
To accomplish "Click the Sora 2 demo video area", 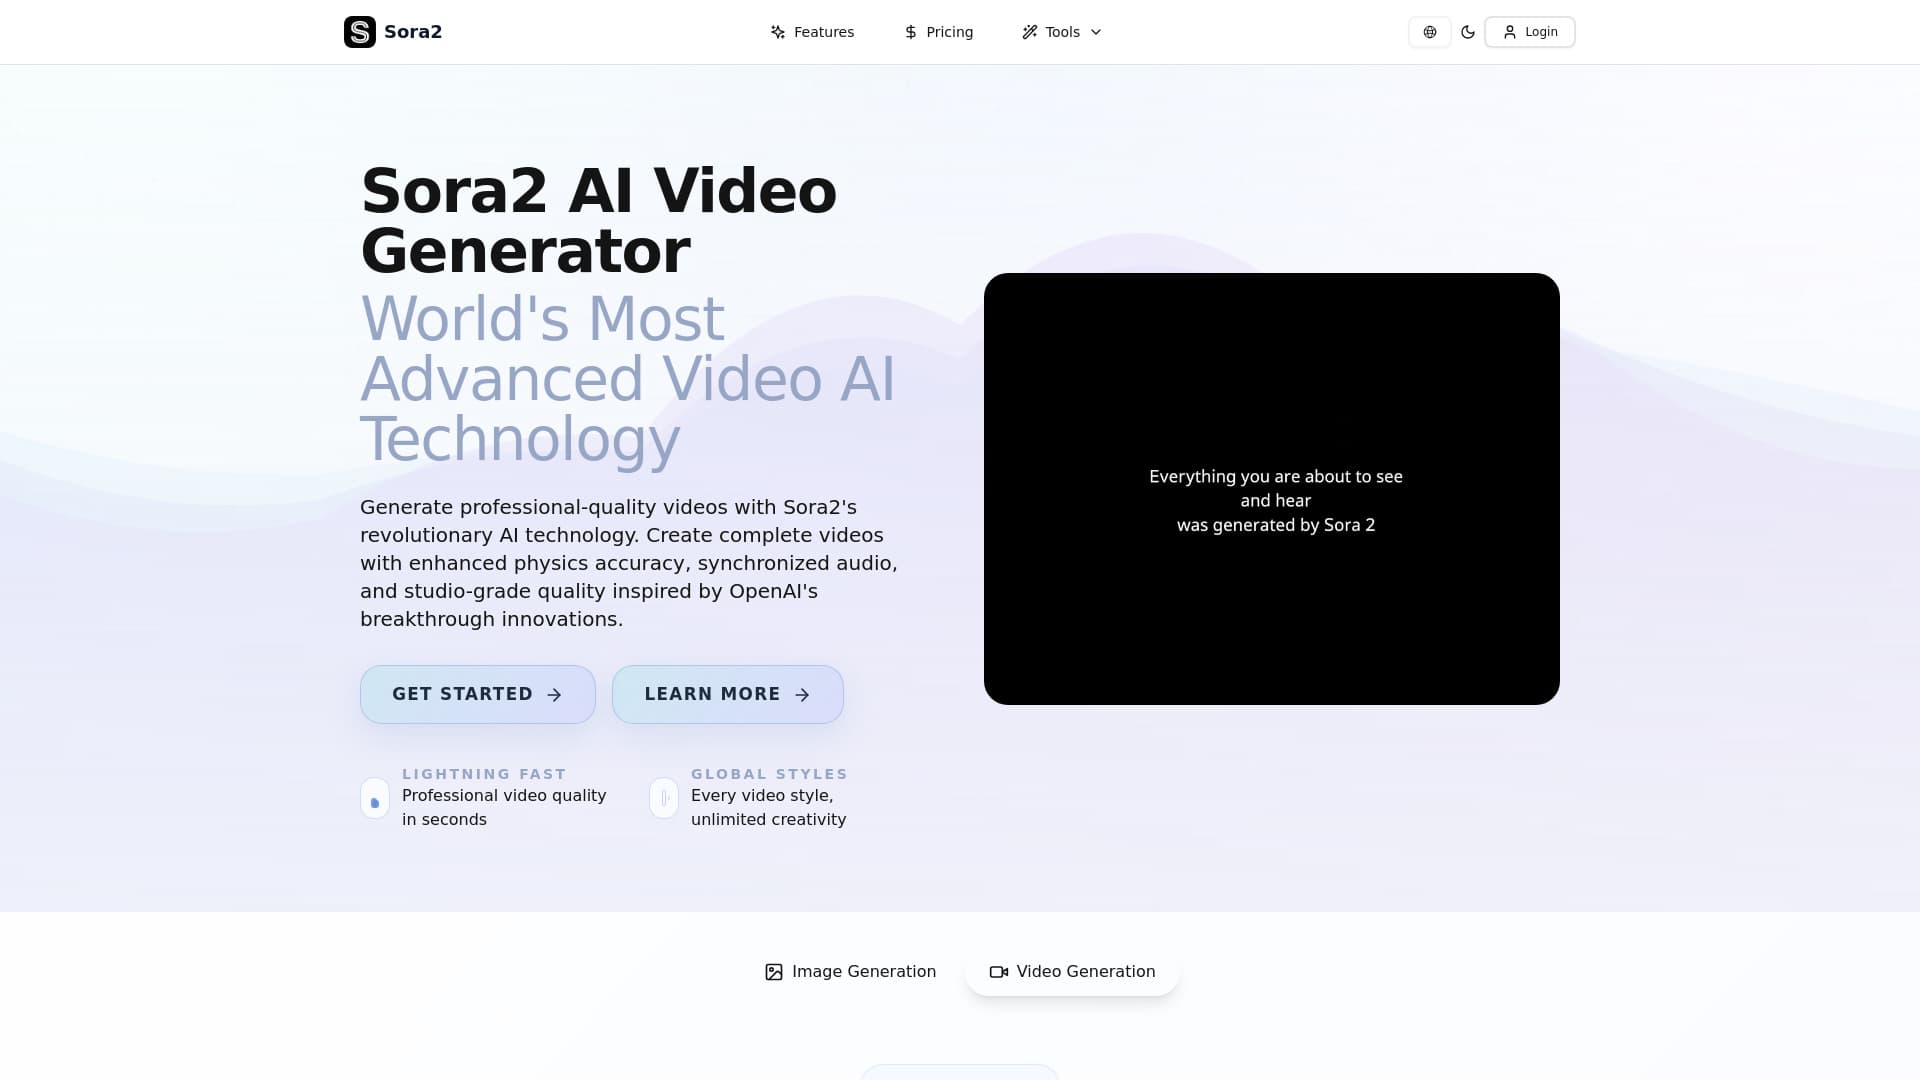I will (1272, 490).
